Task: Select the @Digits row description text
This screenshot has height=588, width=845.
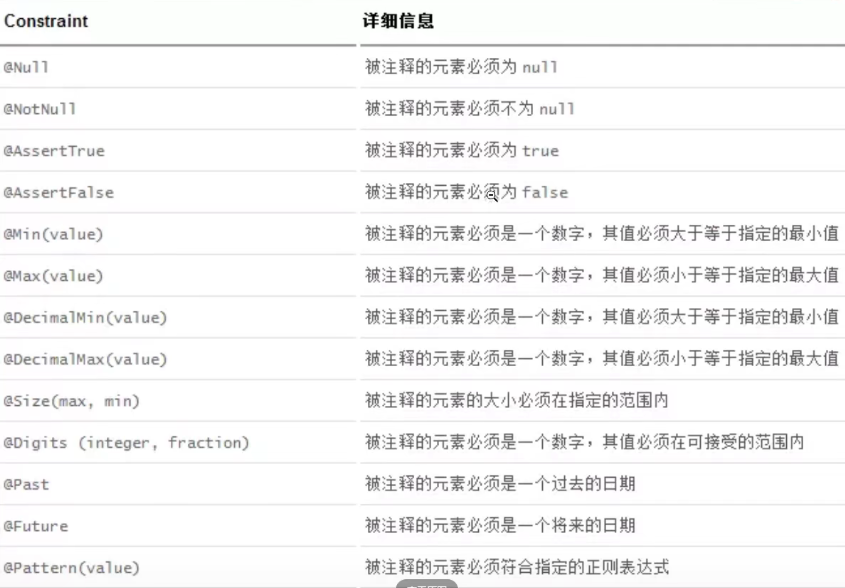Action: 585,442
